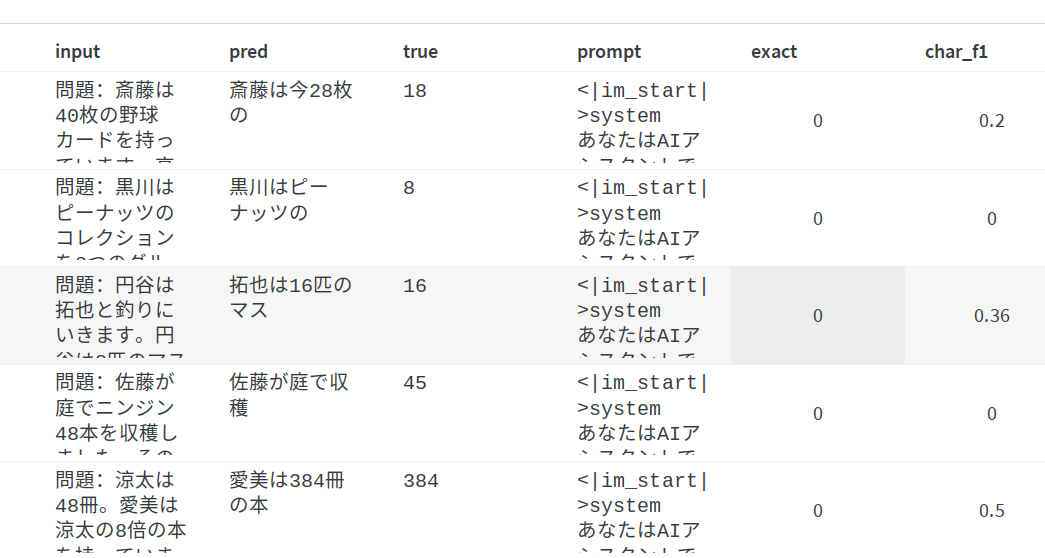This screenshot has width=1045, height=558.
Task: Click the true value 384
Action: coord(421,481)
